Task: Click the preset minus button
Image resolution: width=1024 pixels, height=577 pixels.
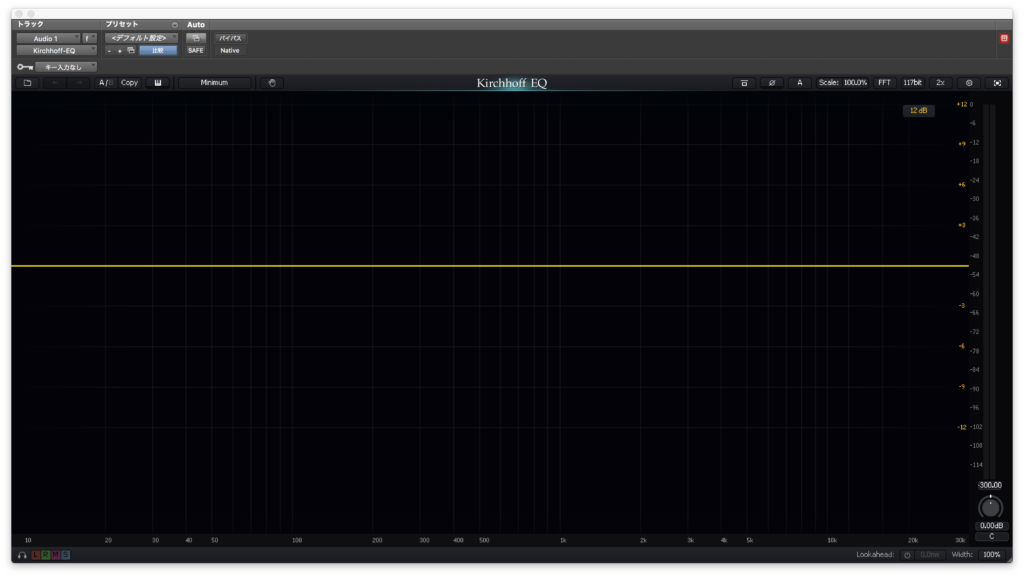Action: point(109,50)
